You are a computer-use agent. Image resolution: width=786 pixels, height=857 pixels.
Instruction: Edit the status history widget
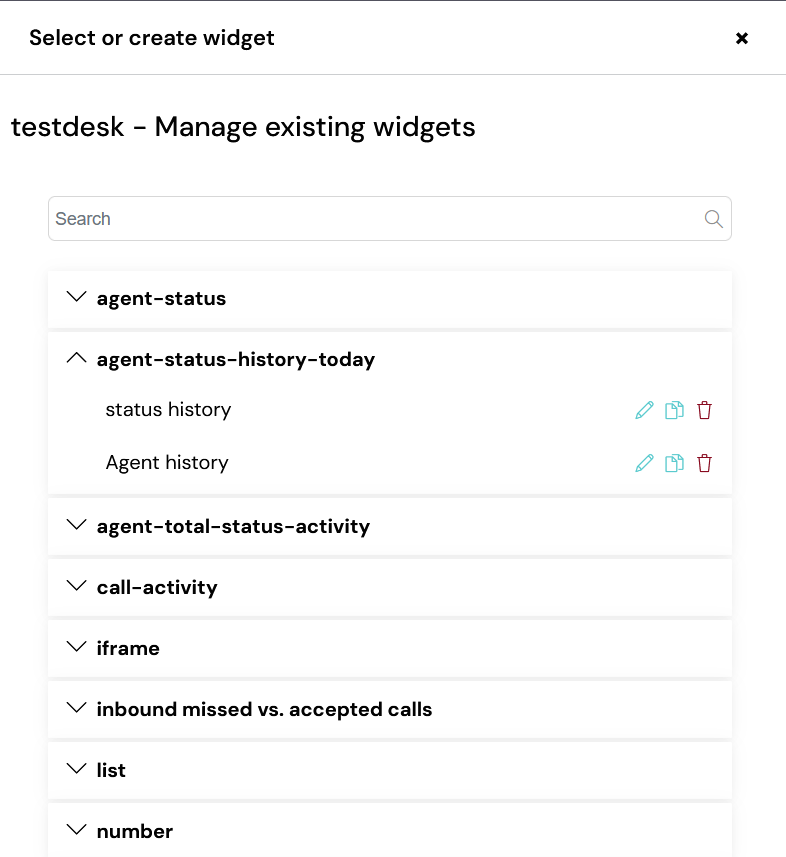(x=644, y=410)
